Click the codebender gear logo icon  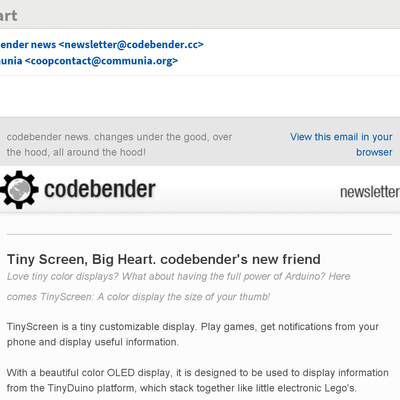coord(19,190)
